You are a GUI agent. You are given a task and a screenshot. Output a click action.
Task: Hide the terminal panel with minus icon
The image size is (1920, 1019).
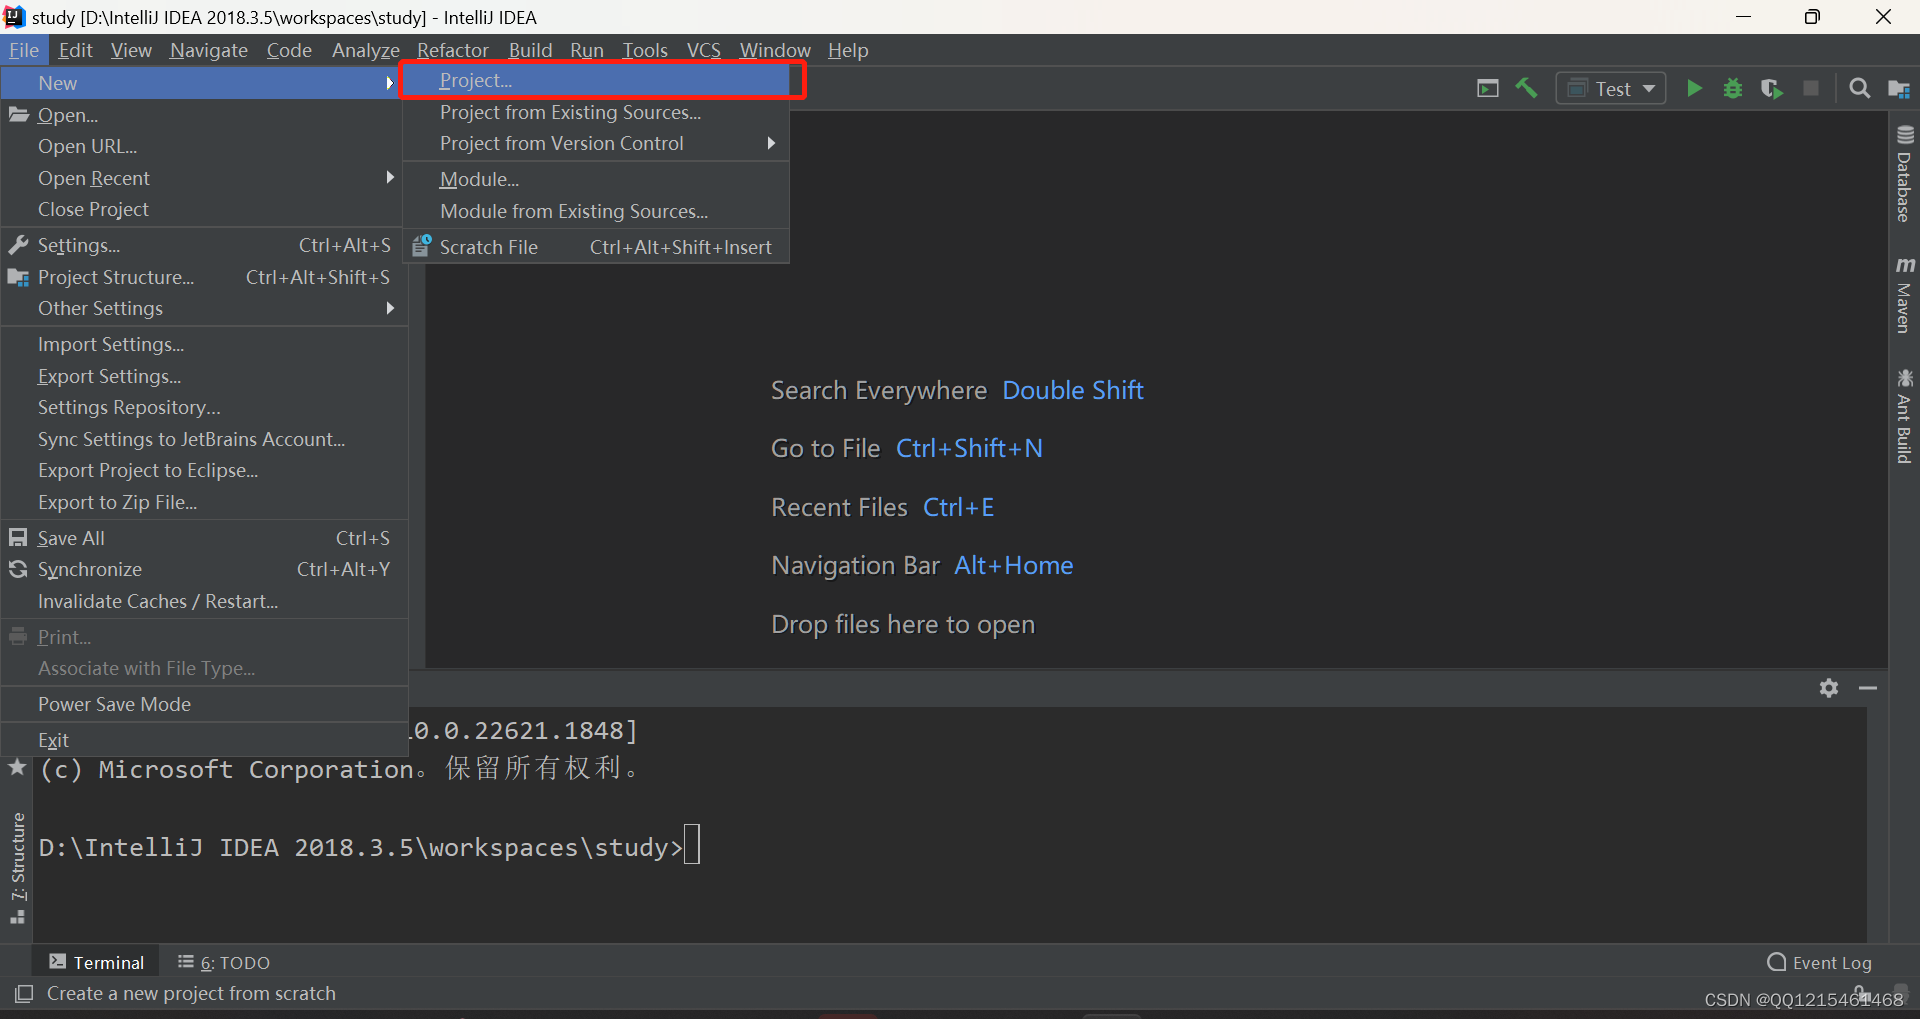(x=1868, y=688)
